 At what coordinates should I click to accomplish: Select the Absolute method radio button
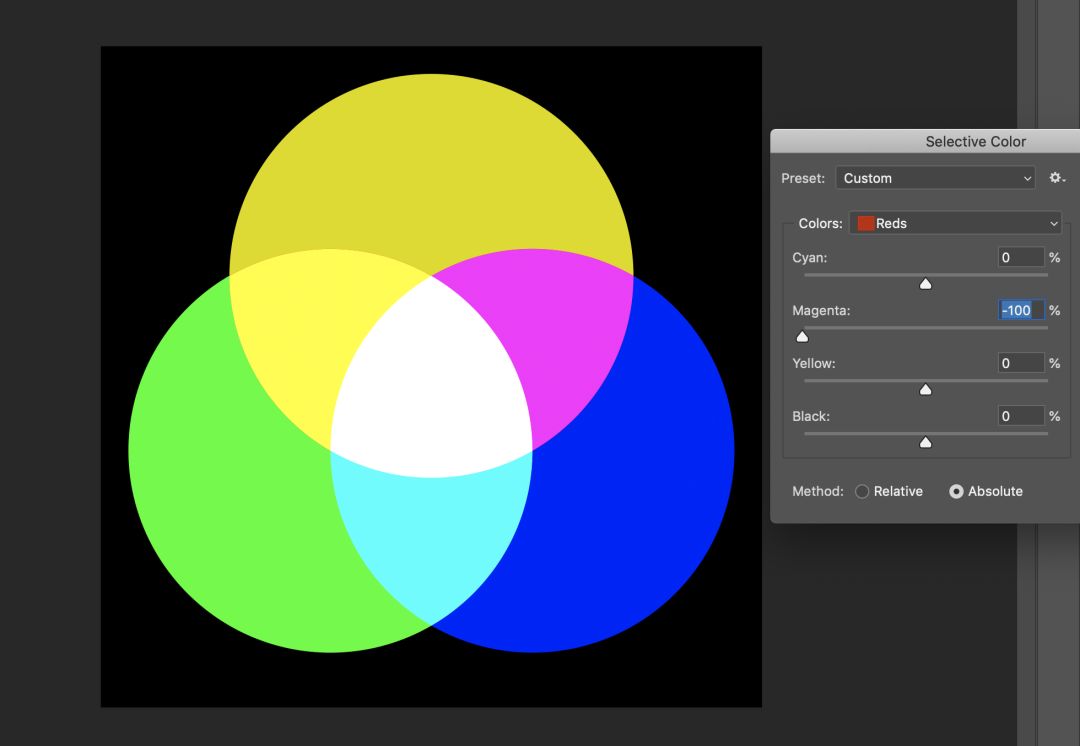[956, 492]
